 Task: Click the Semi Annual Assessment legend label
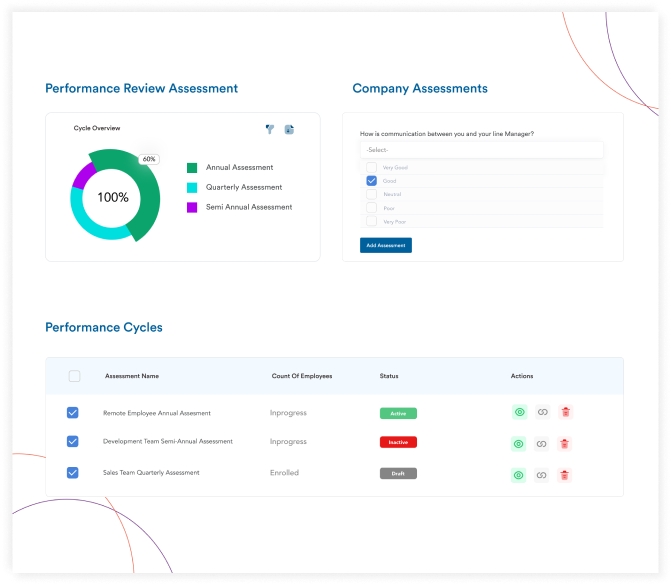pos(249,207)
